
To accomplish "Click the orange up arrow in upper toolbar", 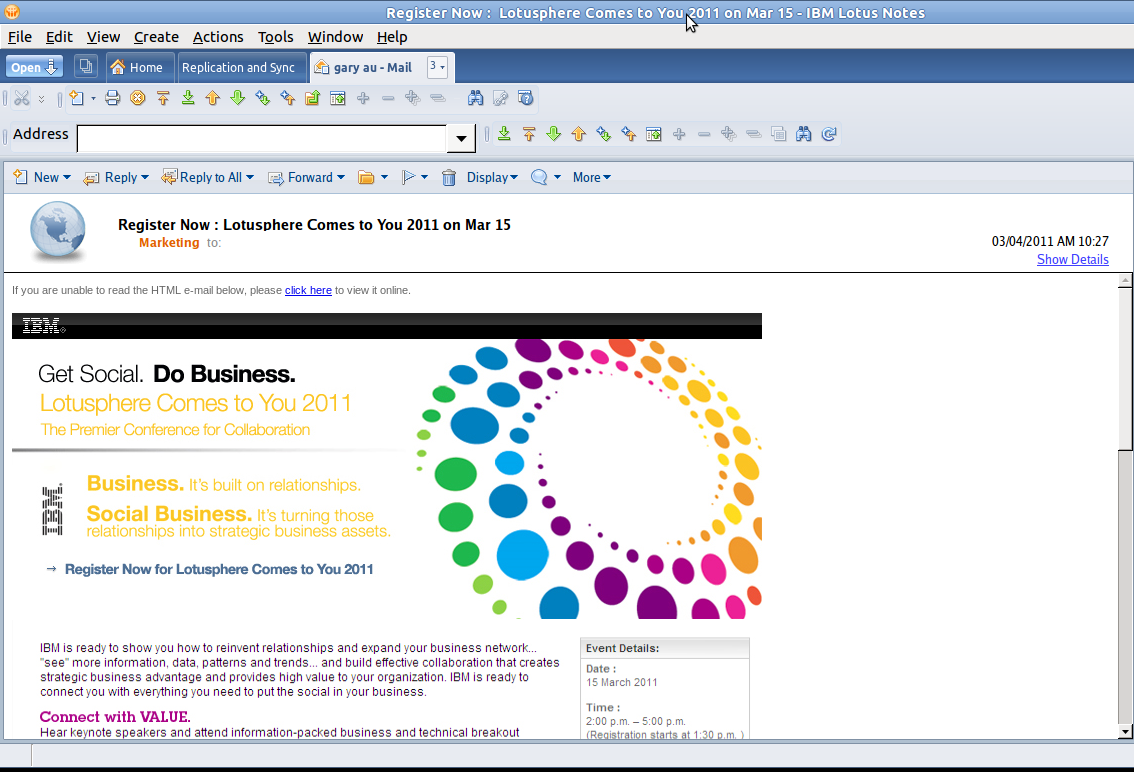I will tap(213, 98).
